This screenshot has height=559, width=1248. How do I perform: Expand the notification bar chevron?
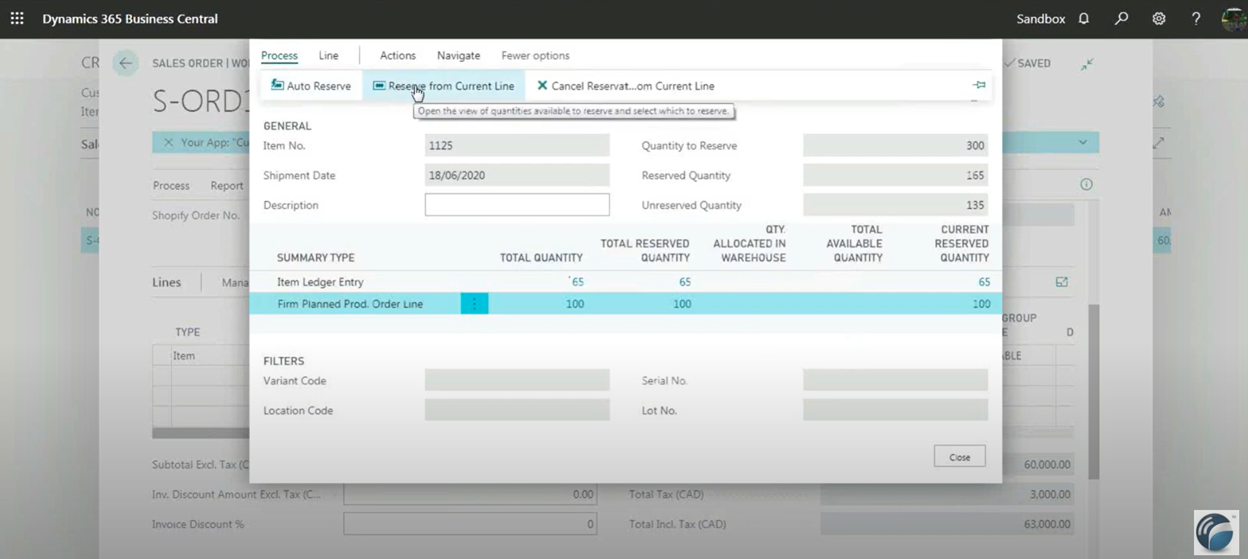(1082, 143)
